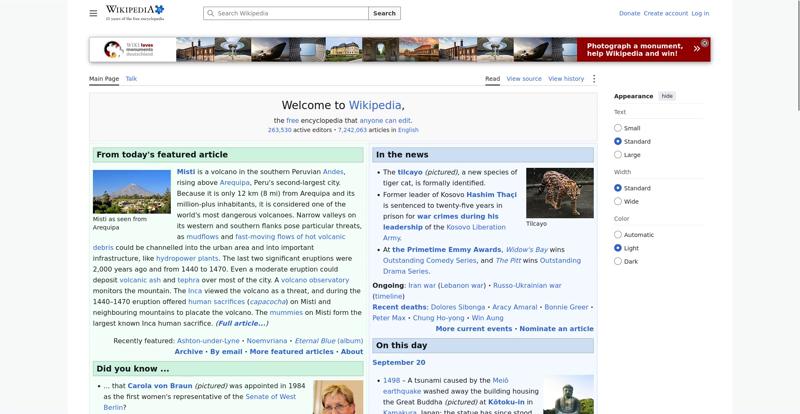The image size is (800, 414).
Task: Click the Donate link
Action: point(629,13)
